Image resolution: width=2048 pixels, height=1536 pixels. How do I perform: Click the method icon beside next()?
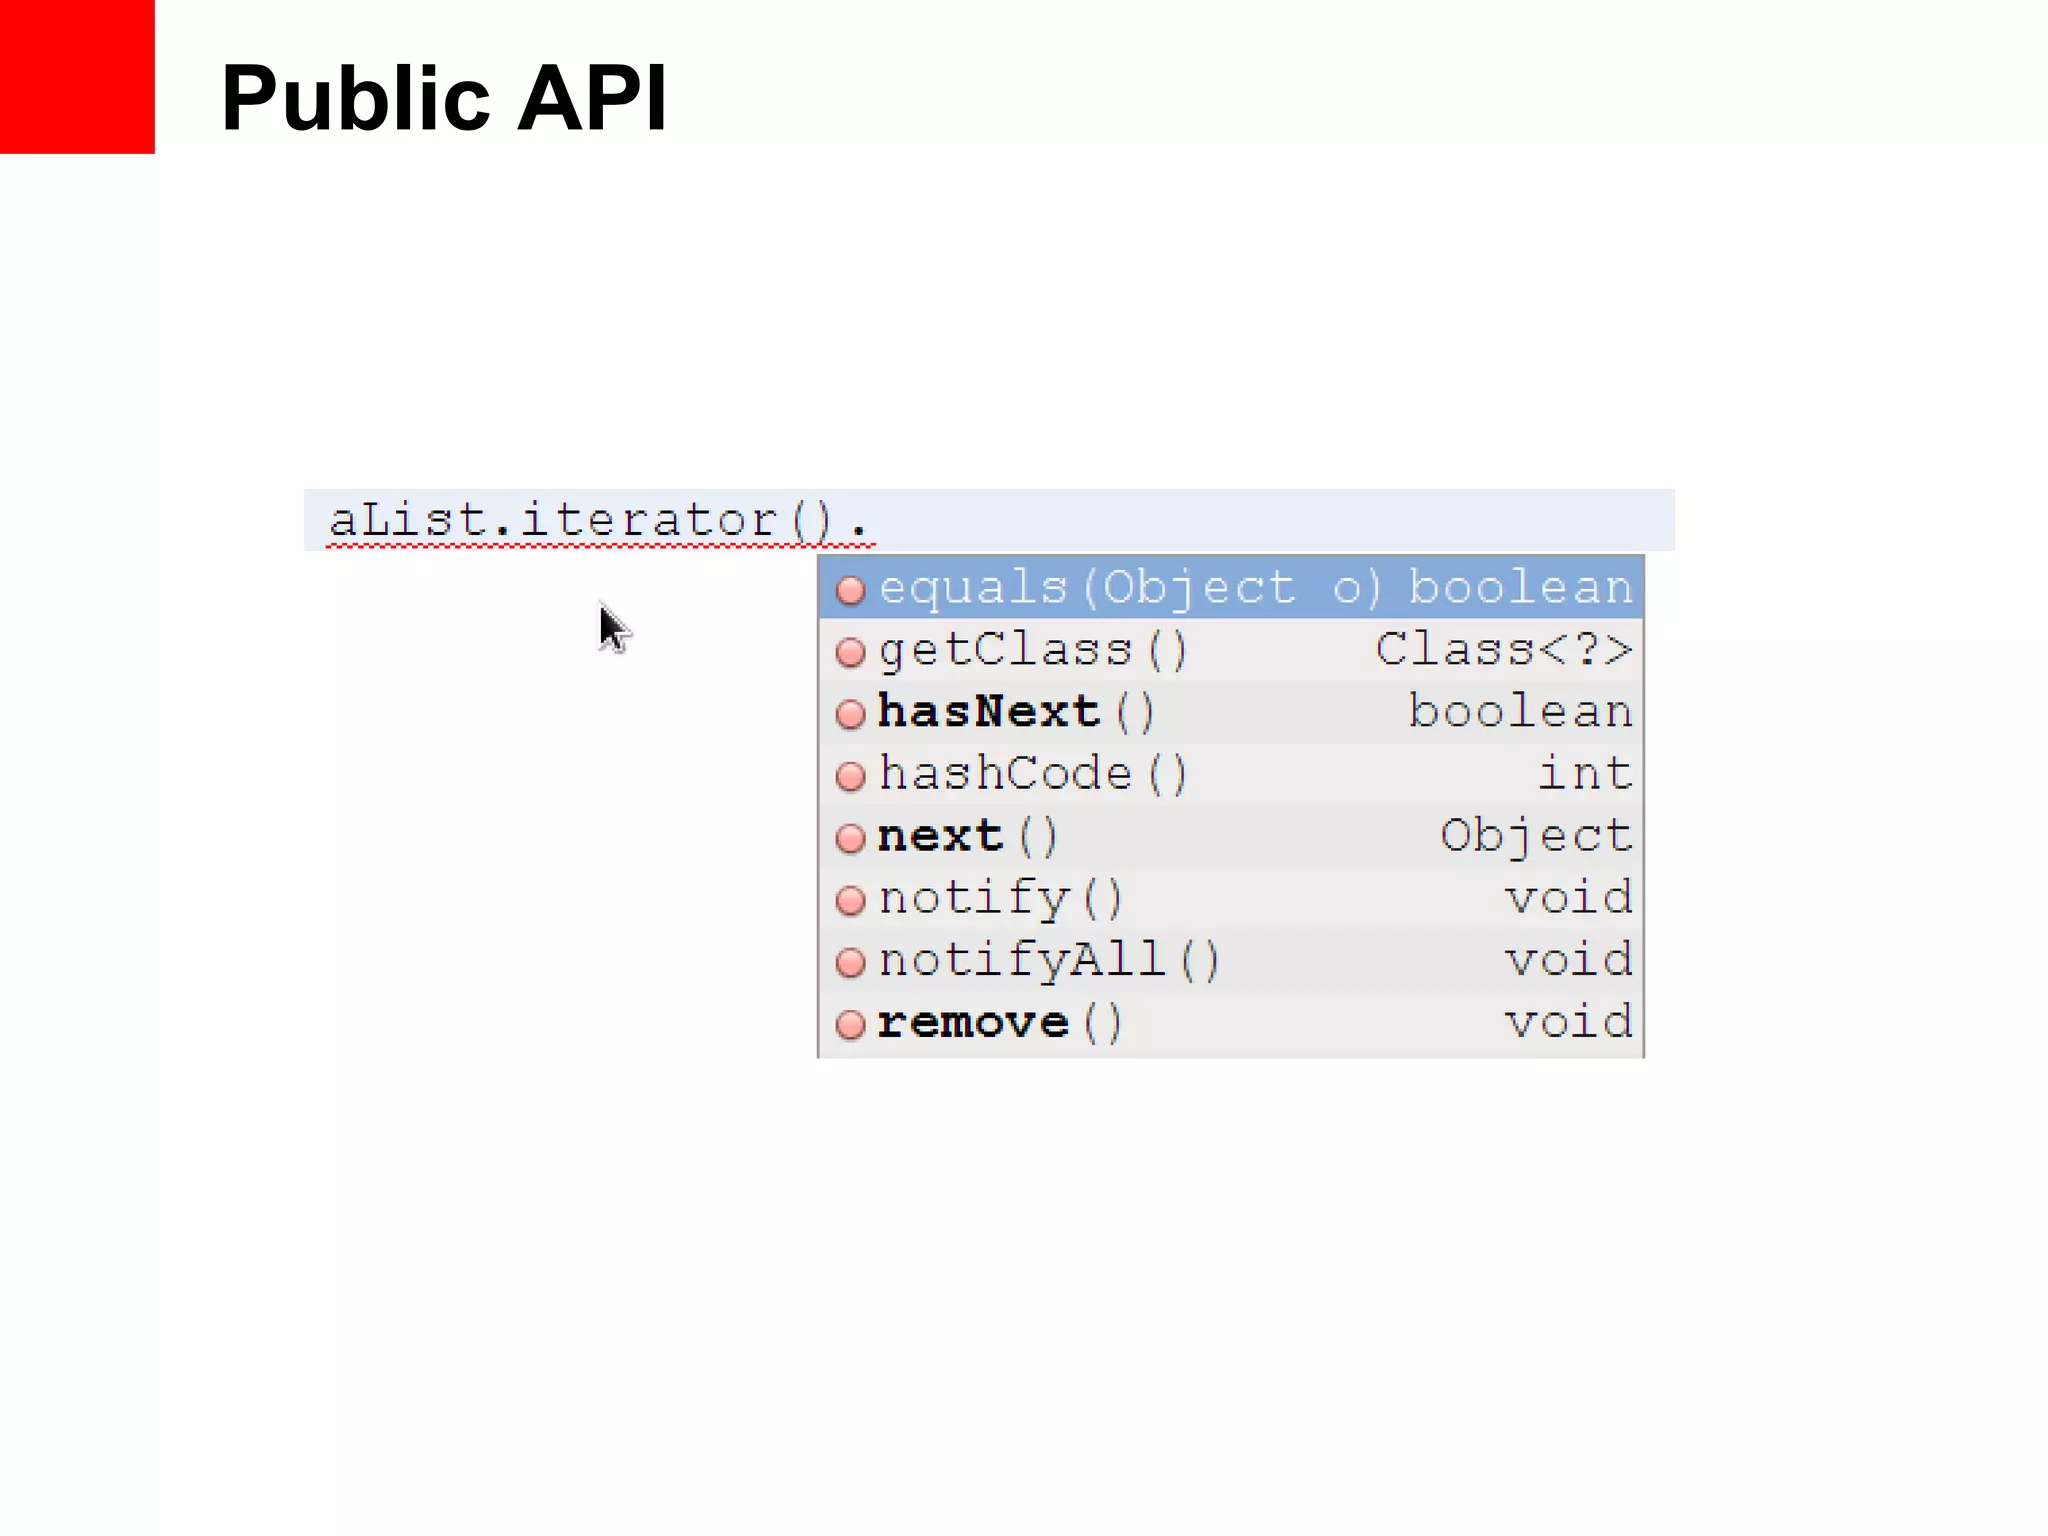[x=850, y=838]
